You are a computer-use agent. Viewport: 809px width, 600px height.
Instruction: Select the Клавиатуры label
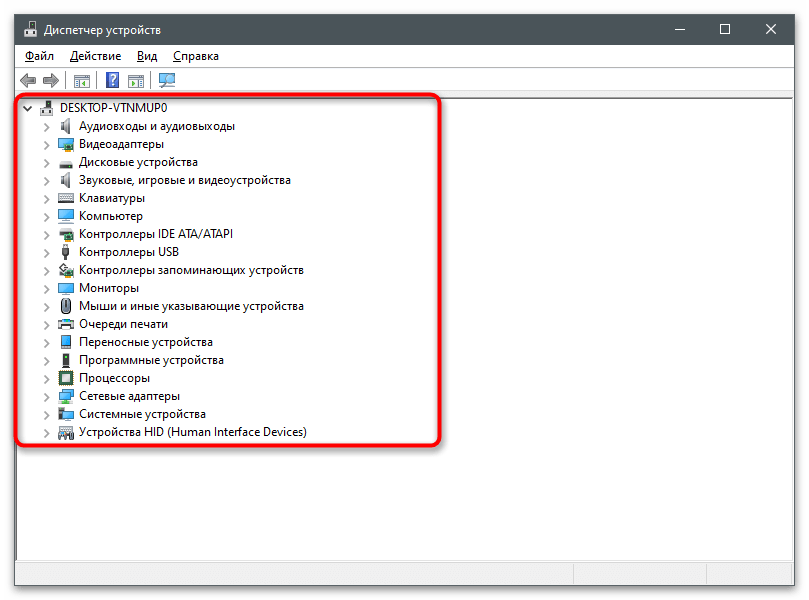[112, 198]
